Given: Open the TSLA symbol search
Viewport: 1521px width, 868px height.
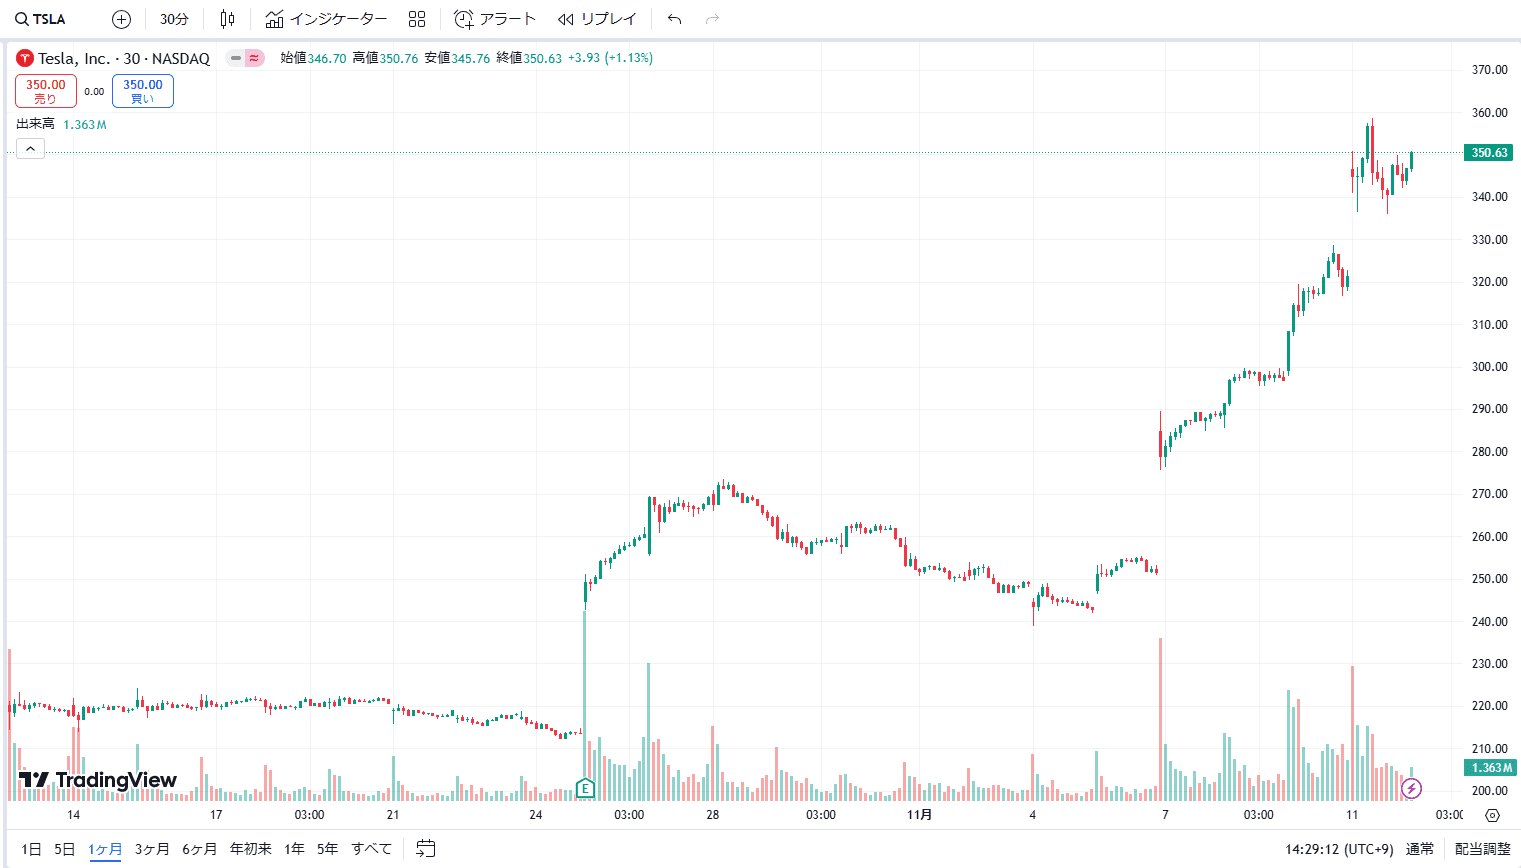Looking at the screenshot, I should 41,19.
